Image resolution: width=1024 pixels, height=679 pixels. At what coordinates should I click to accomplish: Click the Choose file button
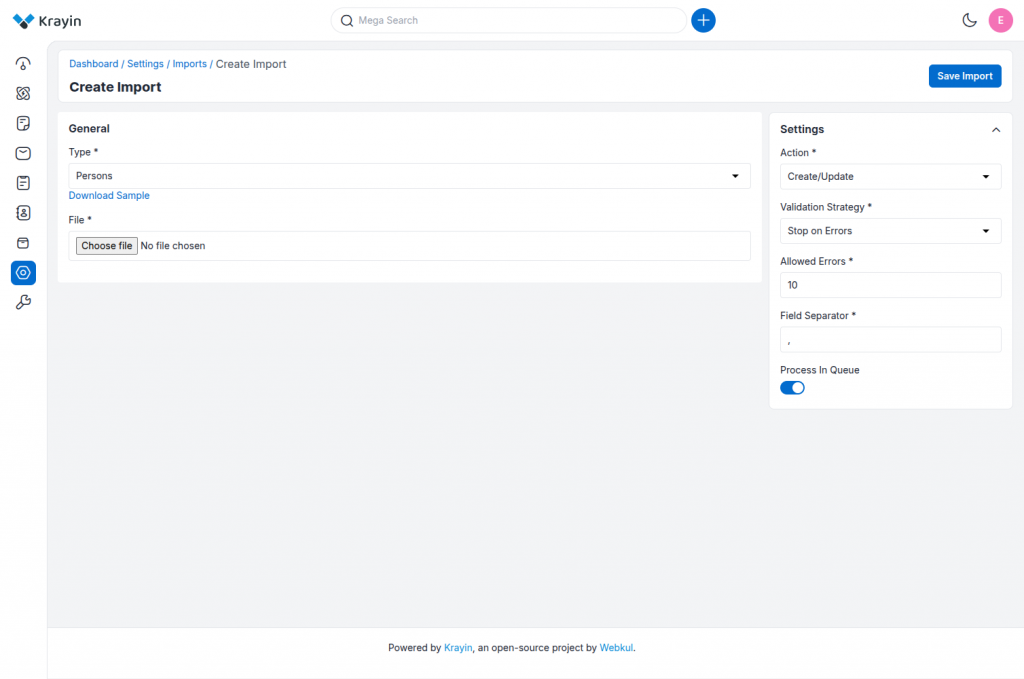106,245
